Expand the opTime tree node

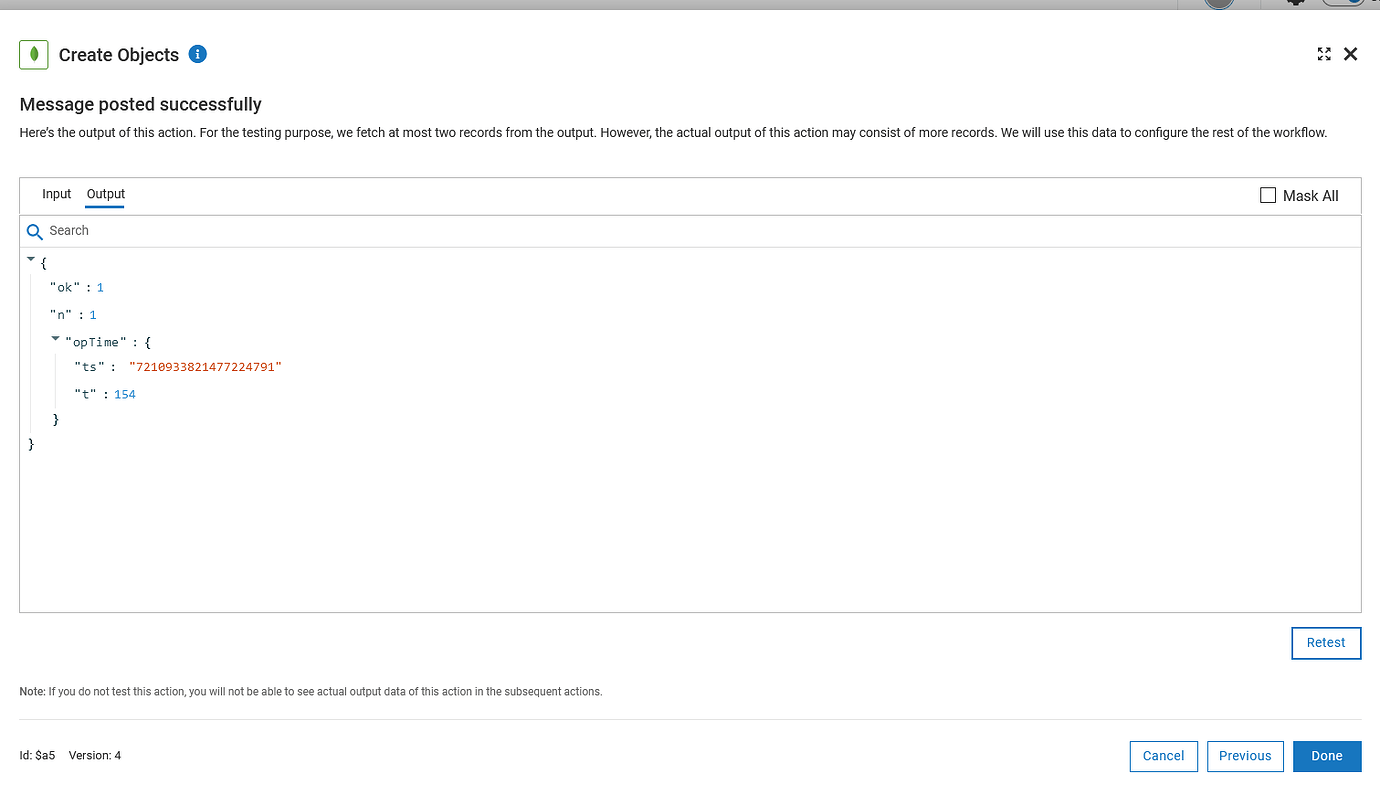coord(55,337)
